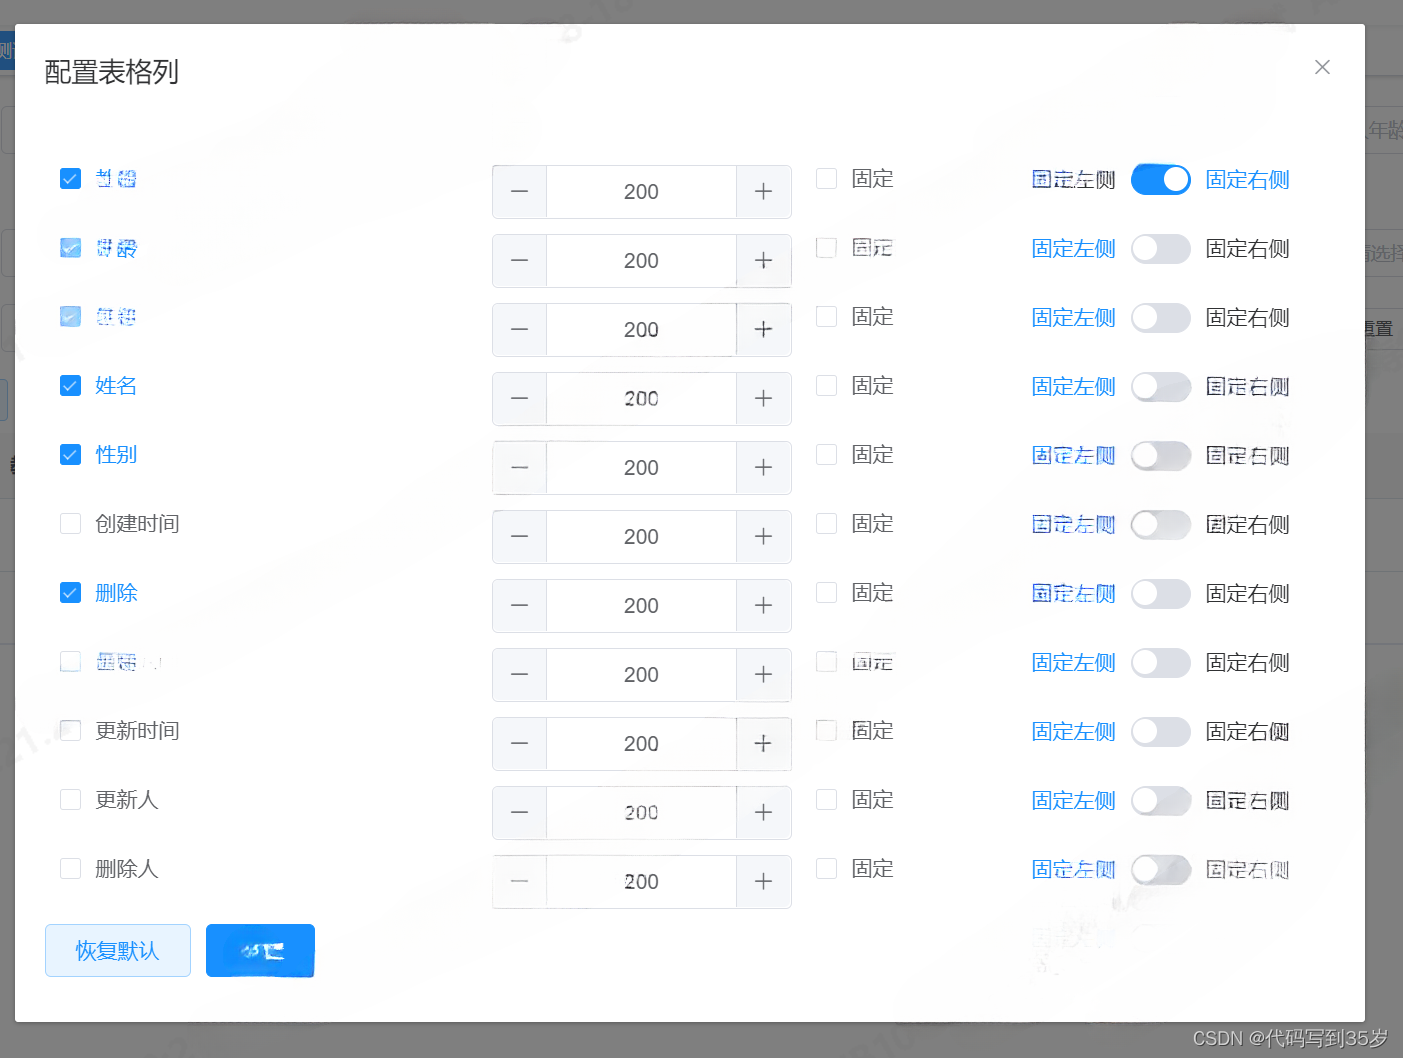The height and width of the screenshot is (1058, 1403).
Task: Focus the width field in 性别 row
Action: (x=641, y=468)
